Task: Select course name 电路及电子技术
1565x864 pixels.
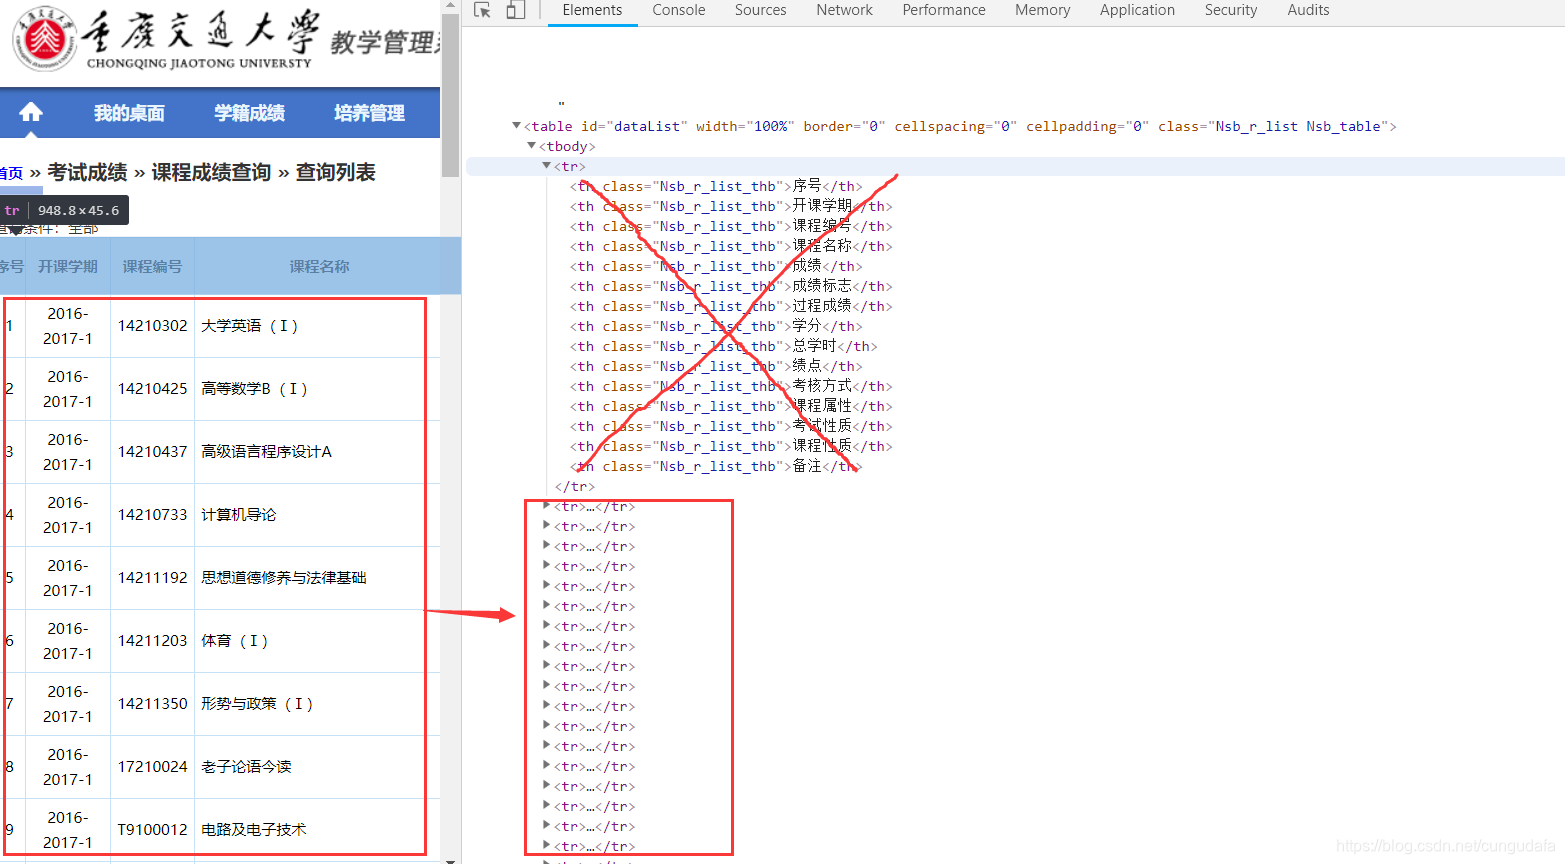Action: coord(253,830)
